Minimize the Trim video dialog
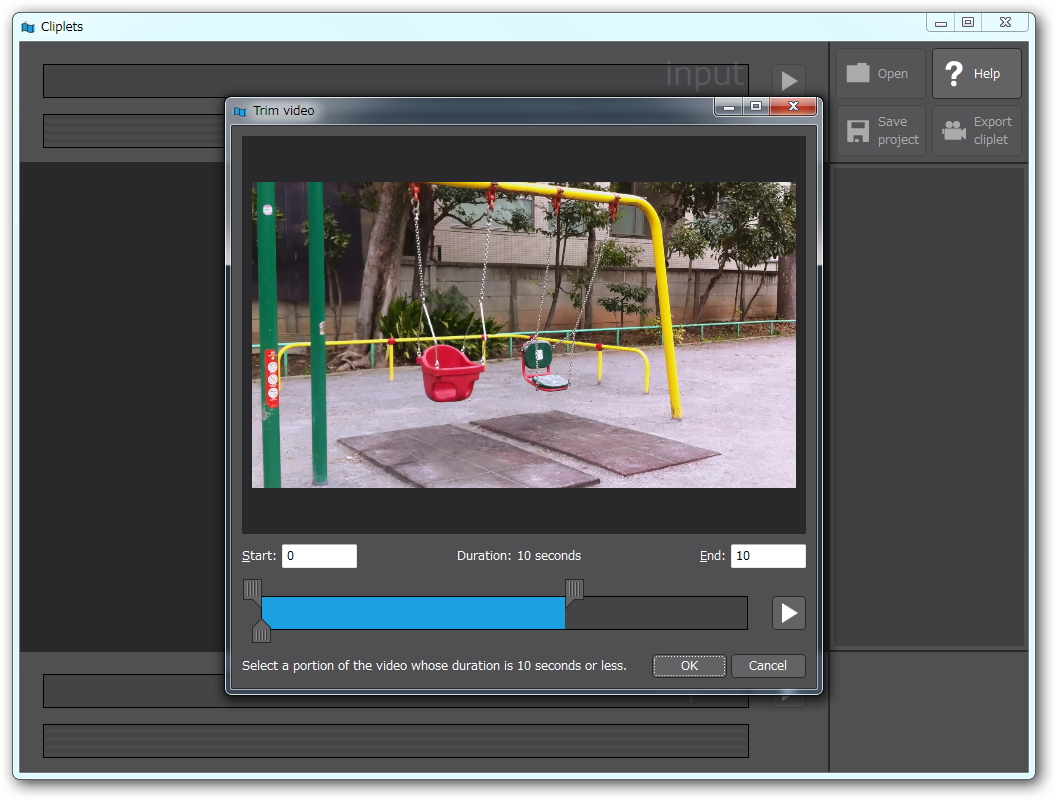 pyautogui.click(x=729, y=106)
